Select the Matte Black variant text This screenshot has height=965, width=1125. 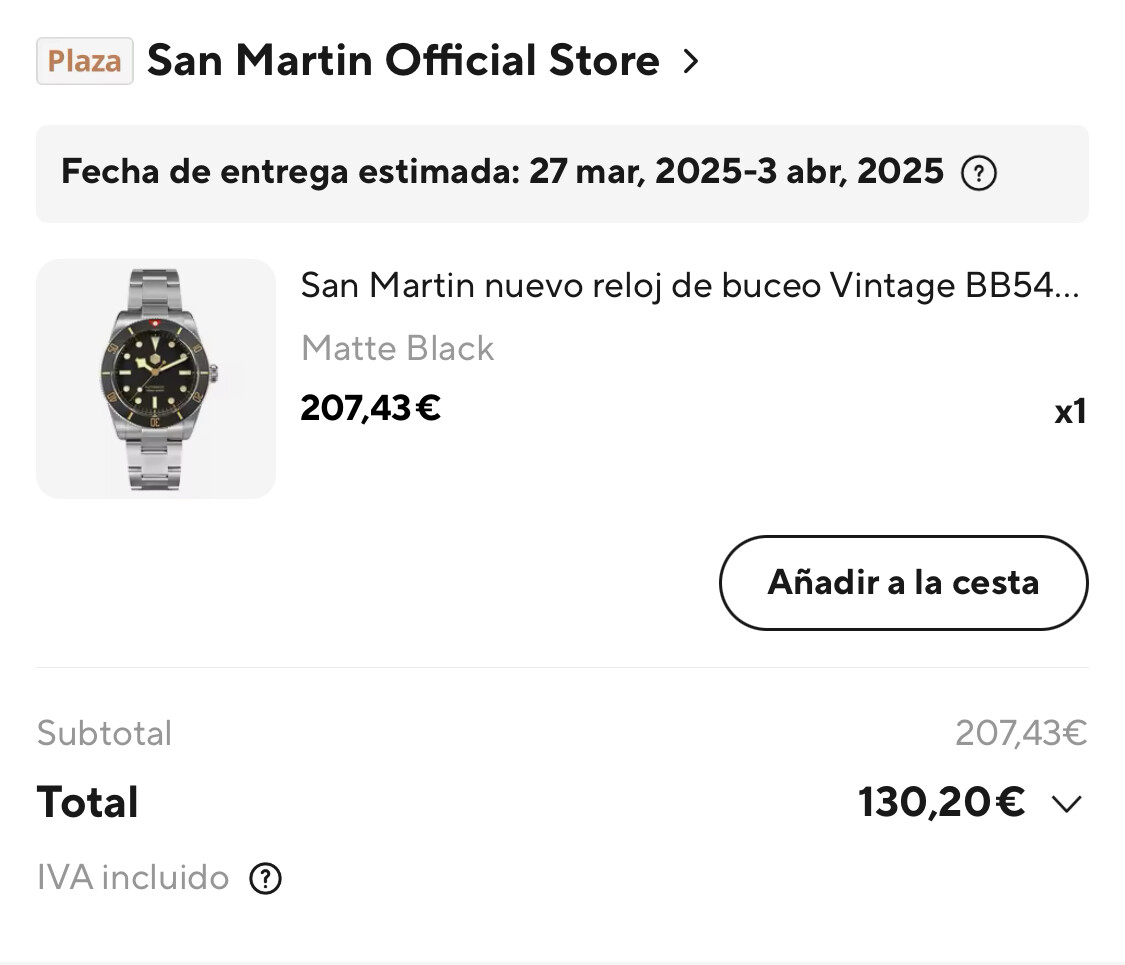[397, 348]
